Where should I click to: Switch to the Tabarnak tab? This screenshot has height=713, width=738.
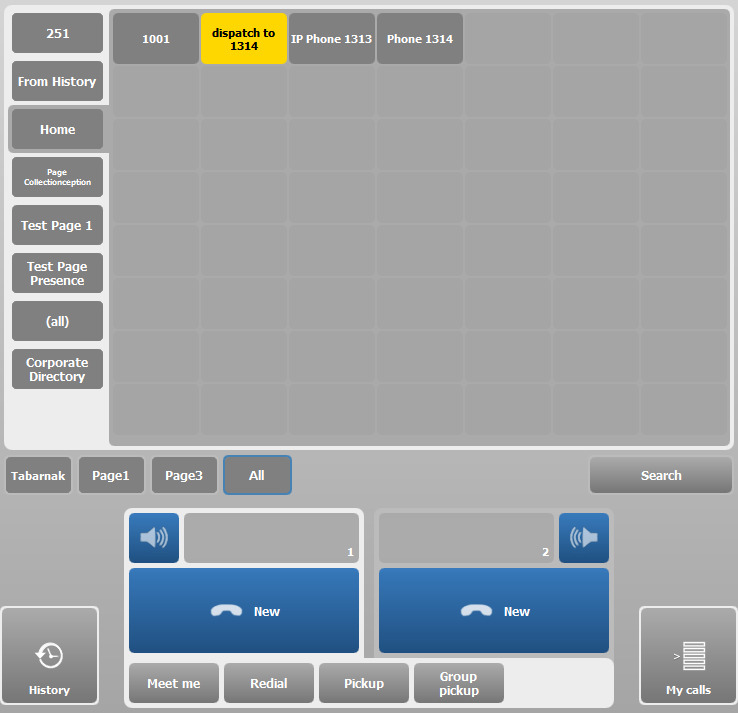(x=38, y=475)
